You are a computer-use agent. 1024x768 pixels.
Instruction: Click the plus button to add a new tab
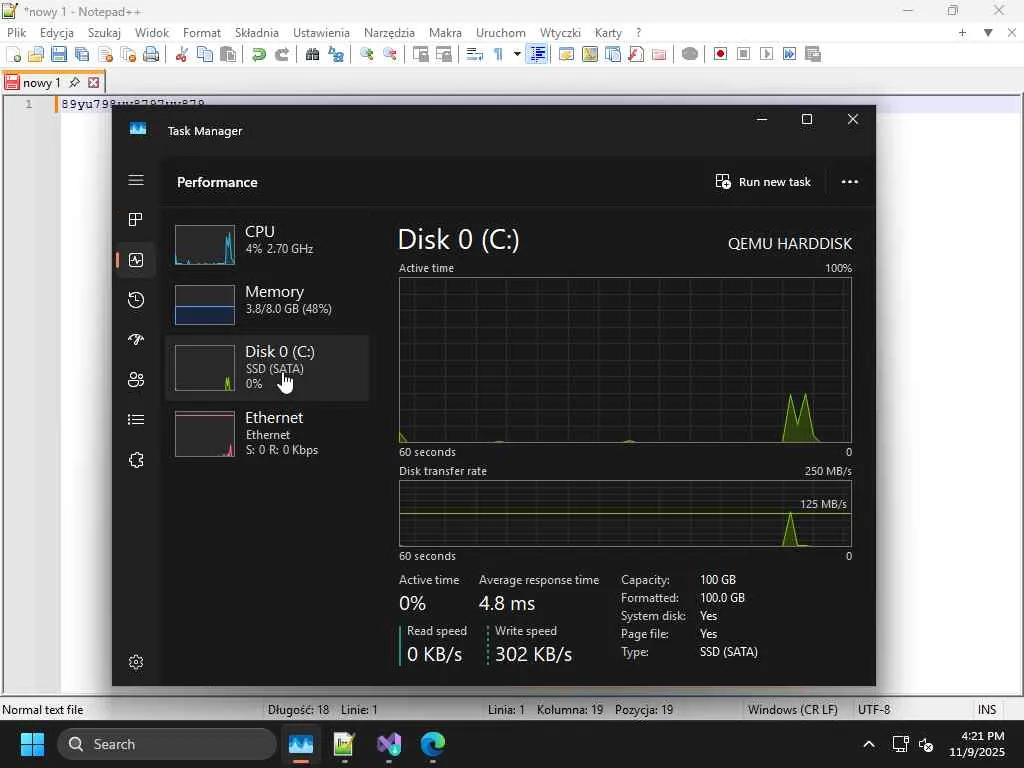coord(962,33)
